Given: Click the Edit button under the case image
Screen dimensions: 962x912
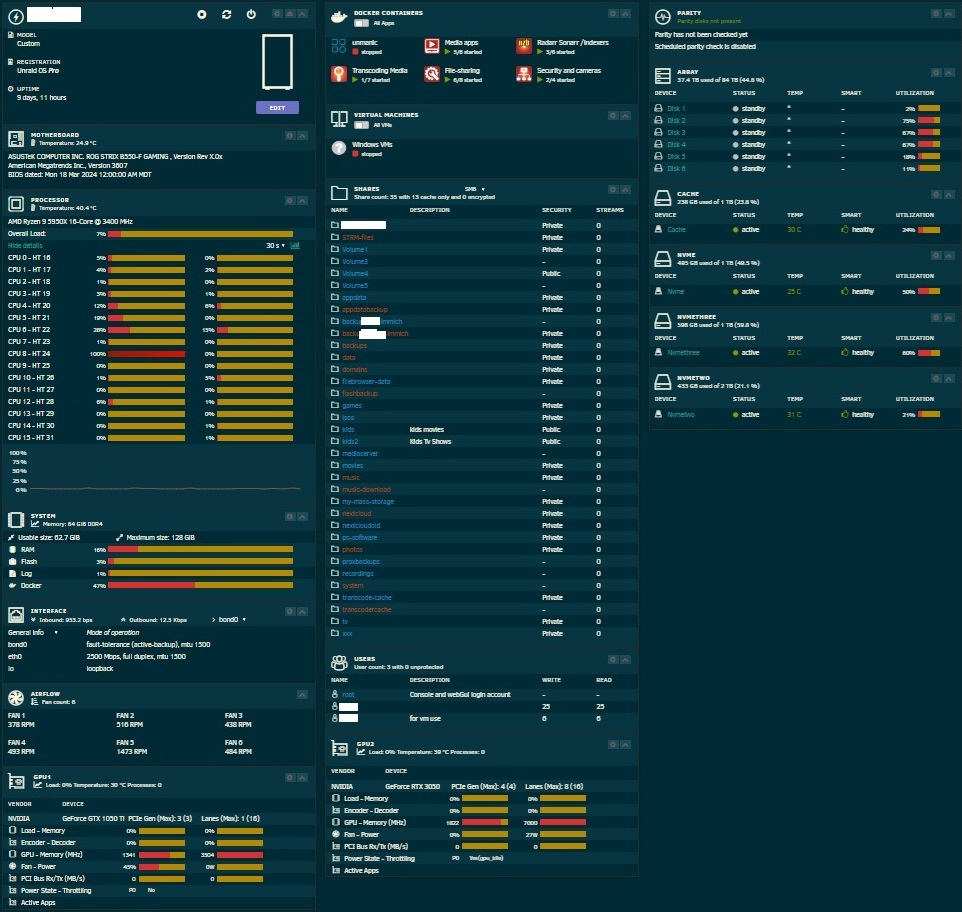Looking at the screenshot, I should click(x=277, y=108).
